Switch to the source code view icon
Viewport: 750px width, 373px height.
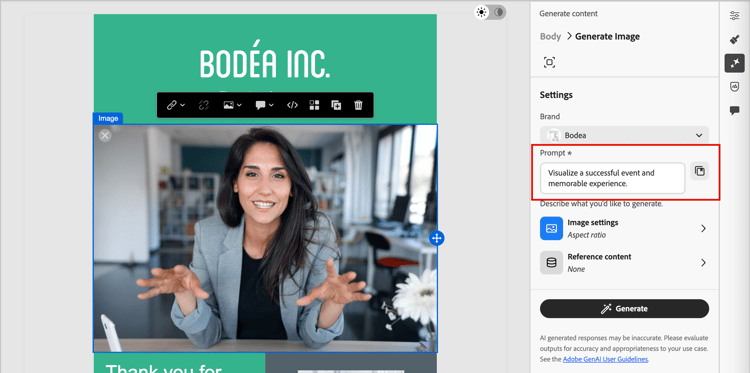pos(292,105)
